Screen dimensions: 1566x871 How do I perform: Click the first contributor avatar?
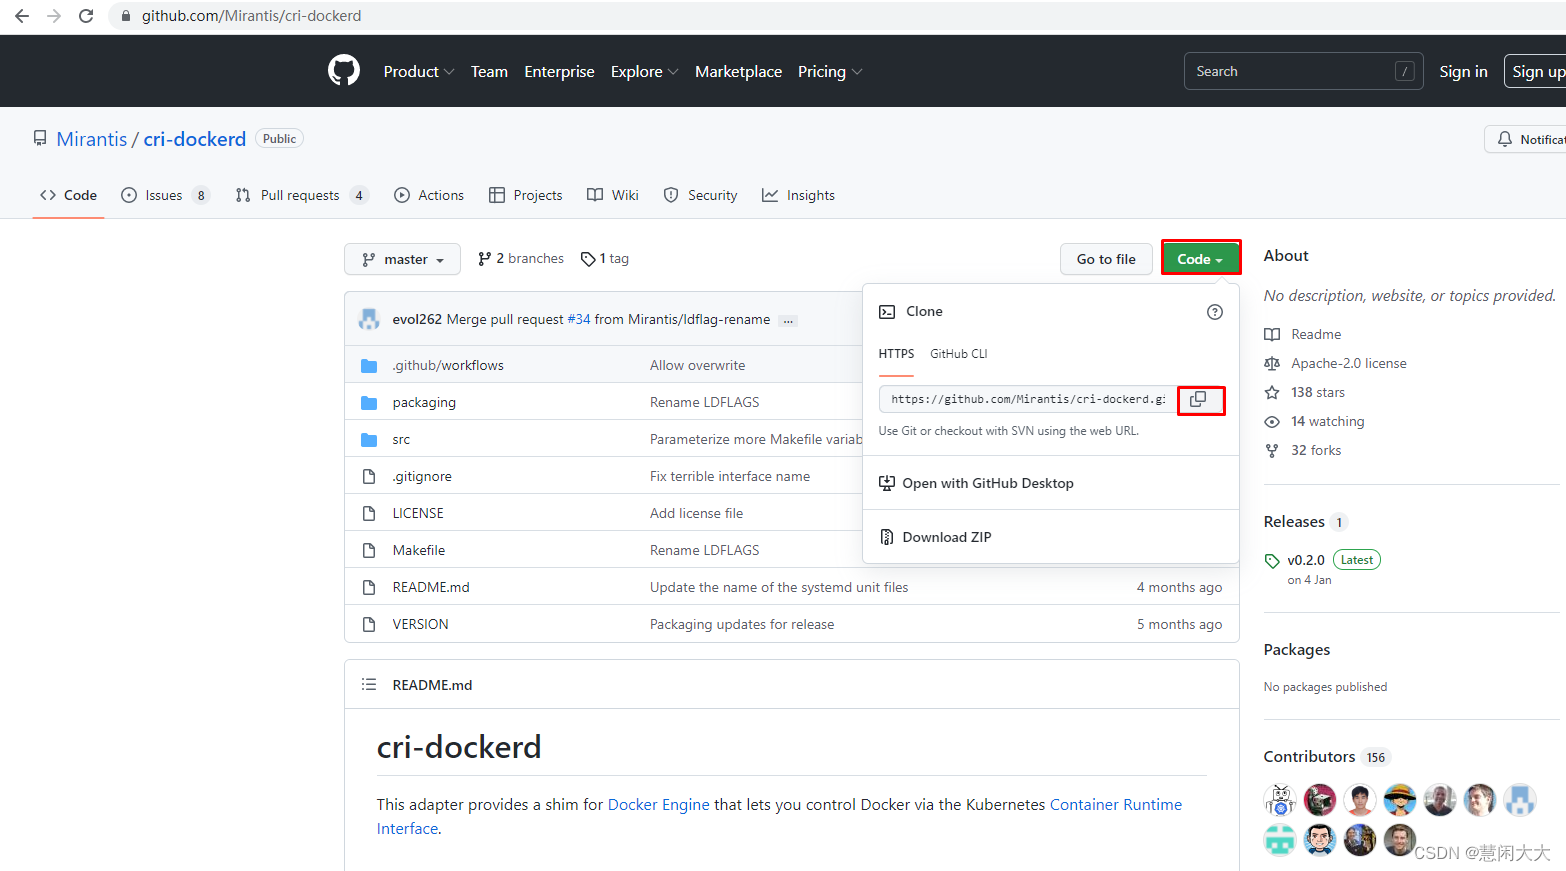pos(1280,800)
